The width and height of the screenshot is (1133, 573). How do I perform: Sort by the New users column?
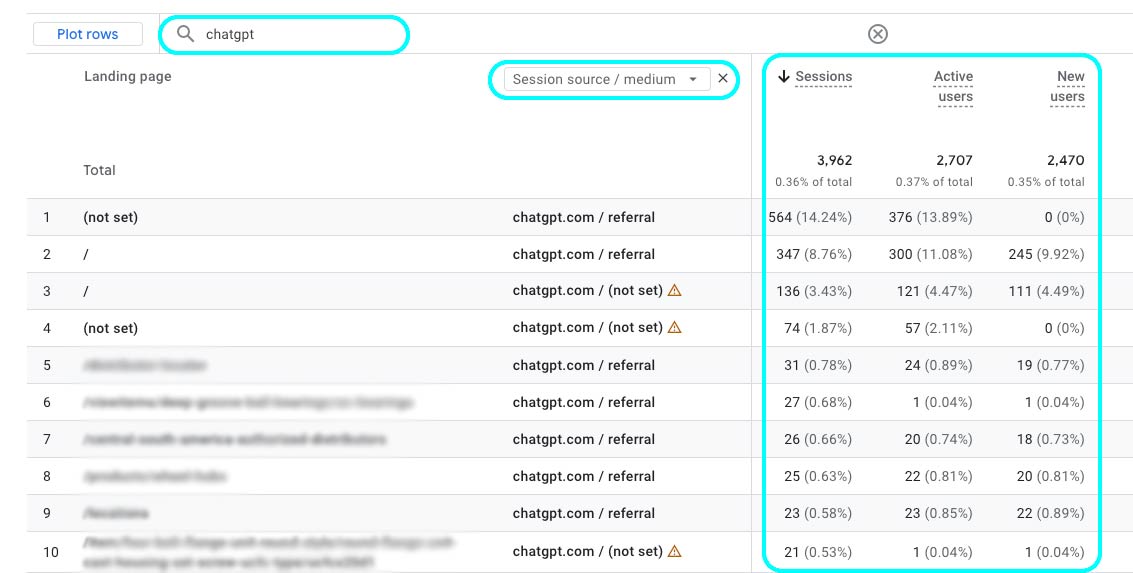coord(1069,87)
